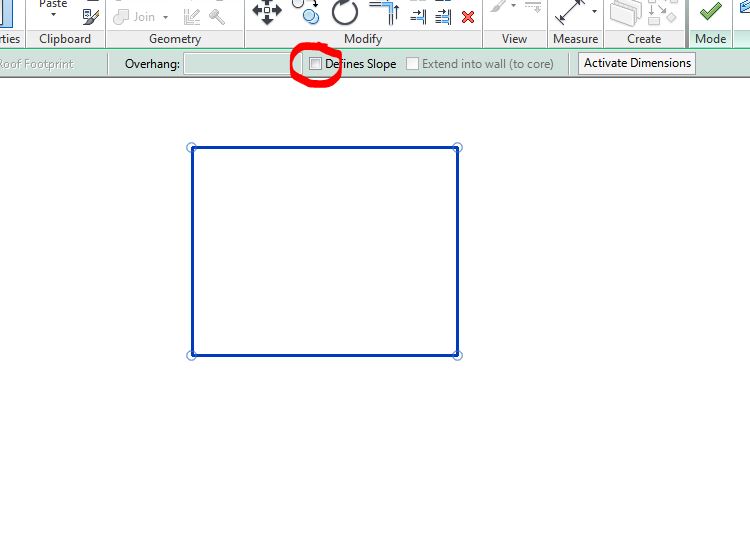Click the View panel title
This screenshot has width=750, height=551.
tap(514, 39)
